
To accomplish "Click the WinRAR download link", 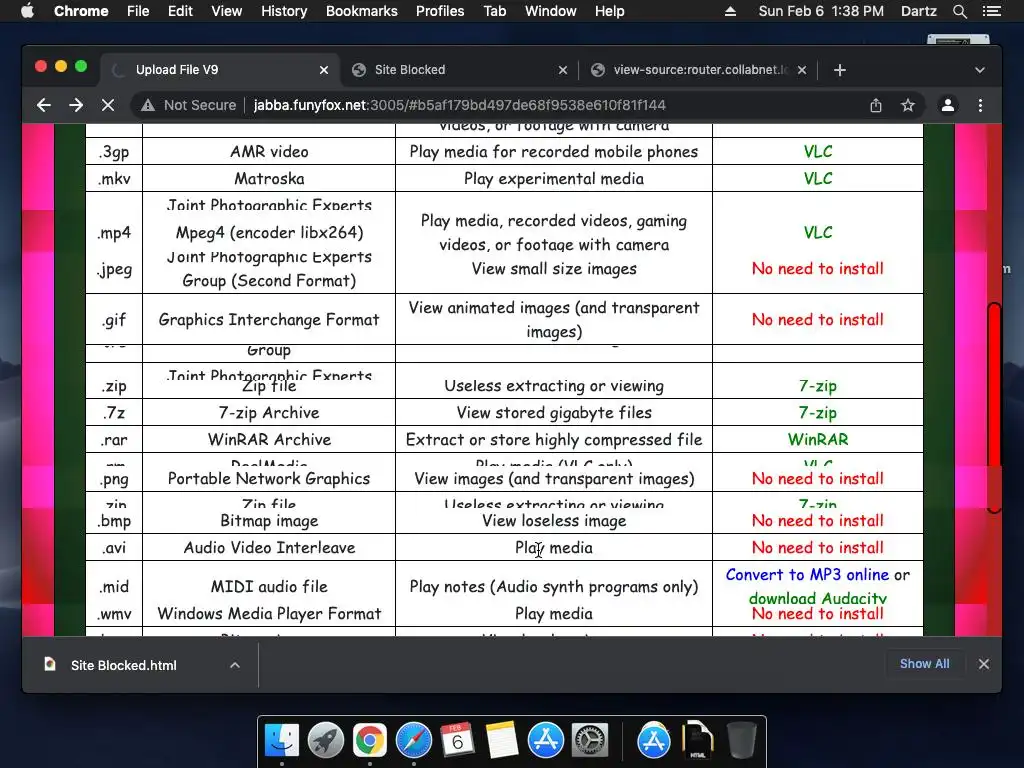I will click(818, 440).
